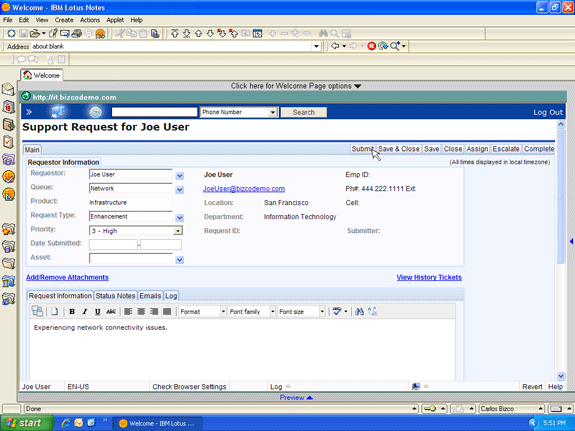
Task: Click the Escalate button
Action: (x=506, y=149)
